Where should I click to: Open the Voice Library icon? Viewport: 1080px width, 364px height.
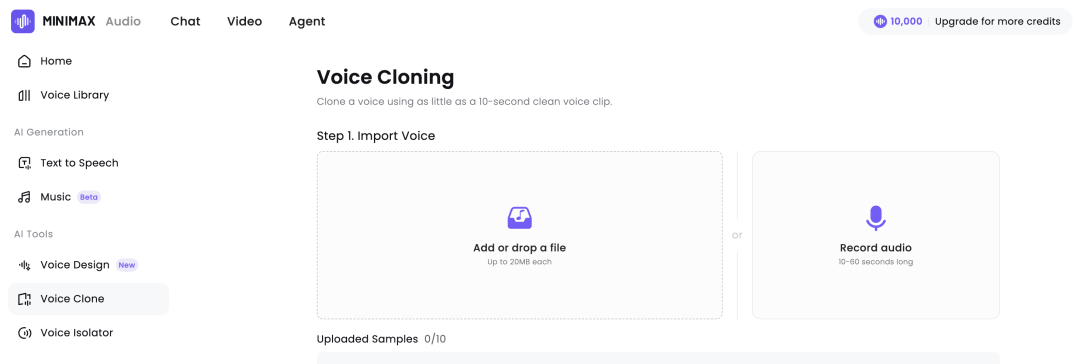click(x=24, y=95)
